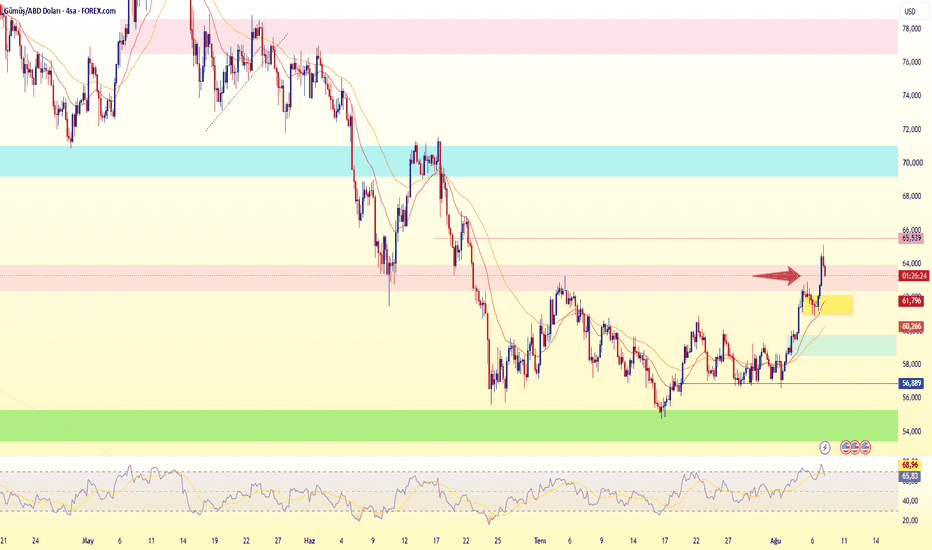Click the 01:26:24 countdown price label
This screenshot has height=550, width=932.
pos(914,276)
